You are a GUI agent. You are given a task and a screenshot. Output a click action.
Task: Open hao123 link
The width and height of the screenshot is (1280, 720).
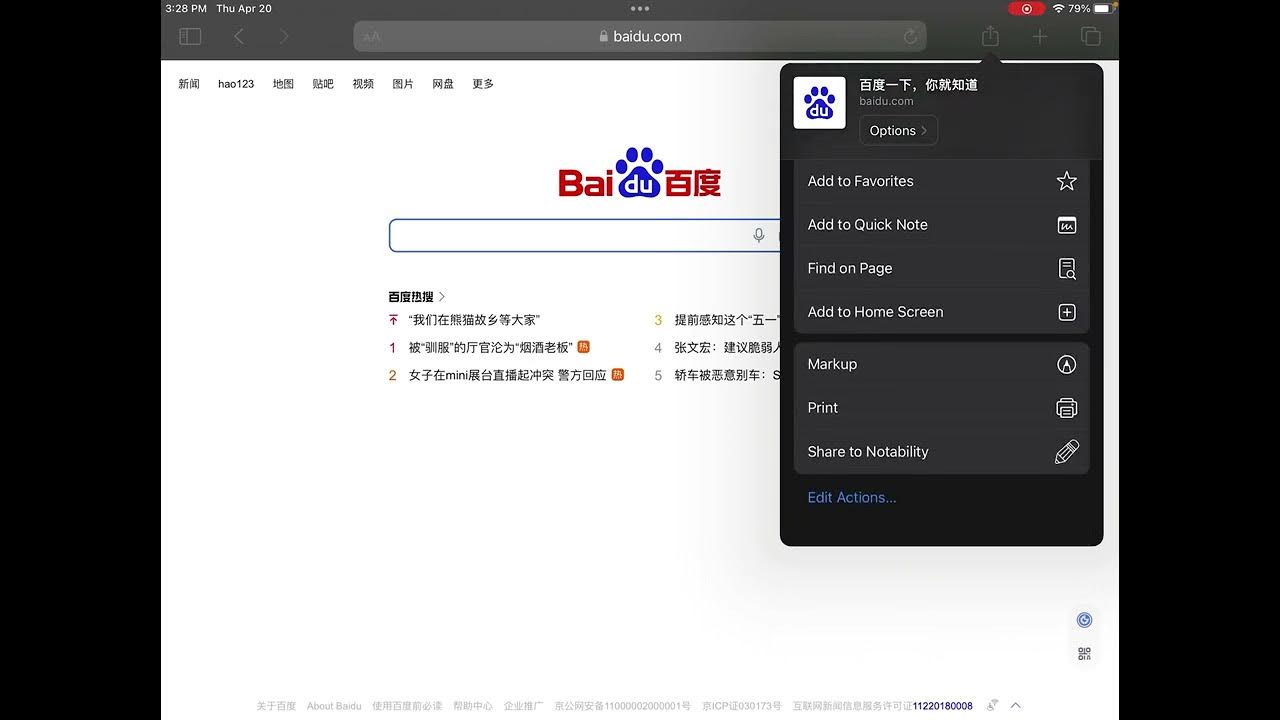coord(236,84)
